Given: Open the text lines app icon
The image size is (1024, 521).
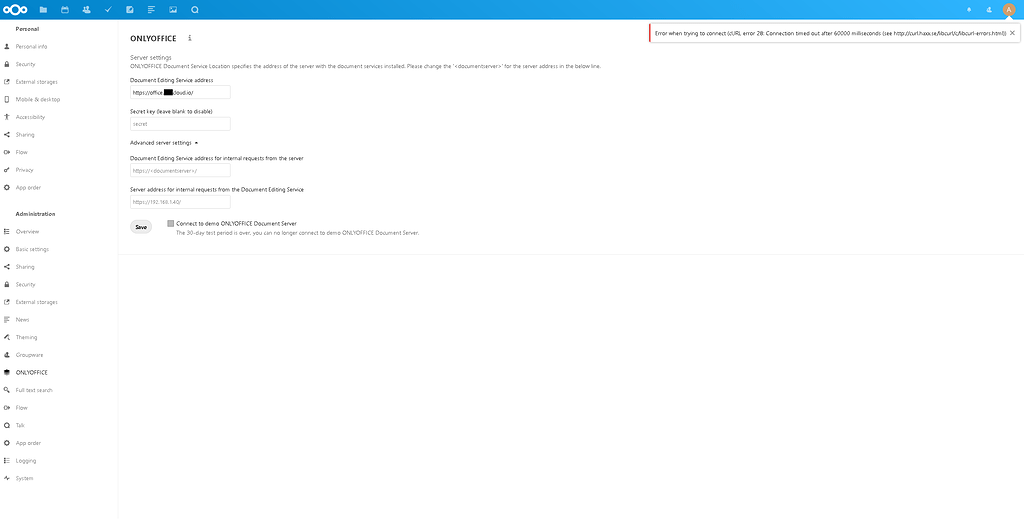Looking at the screenshot, I should tap(152, 10).
